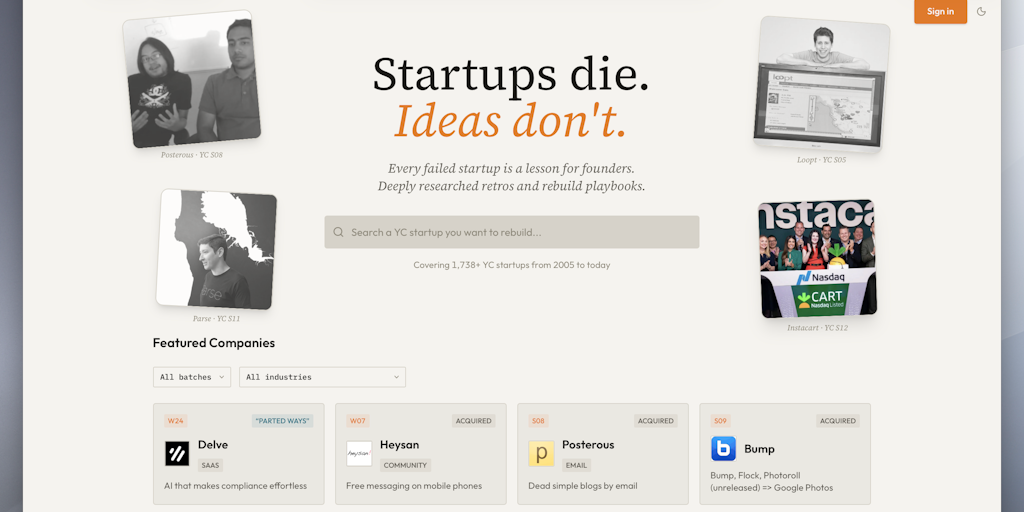Viewport: 1024px width, 512px height.
Task: Open the Heysan company card title
Action: point(399,444)
